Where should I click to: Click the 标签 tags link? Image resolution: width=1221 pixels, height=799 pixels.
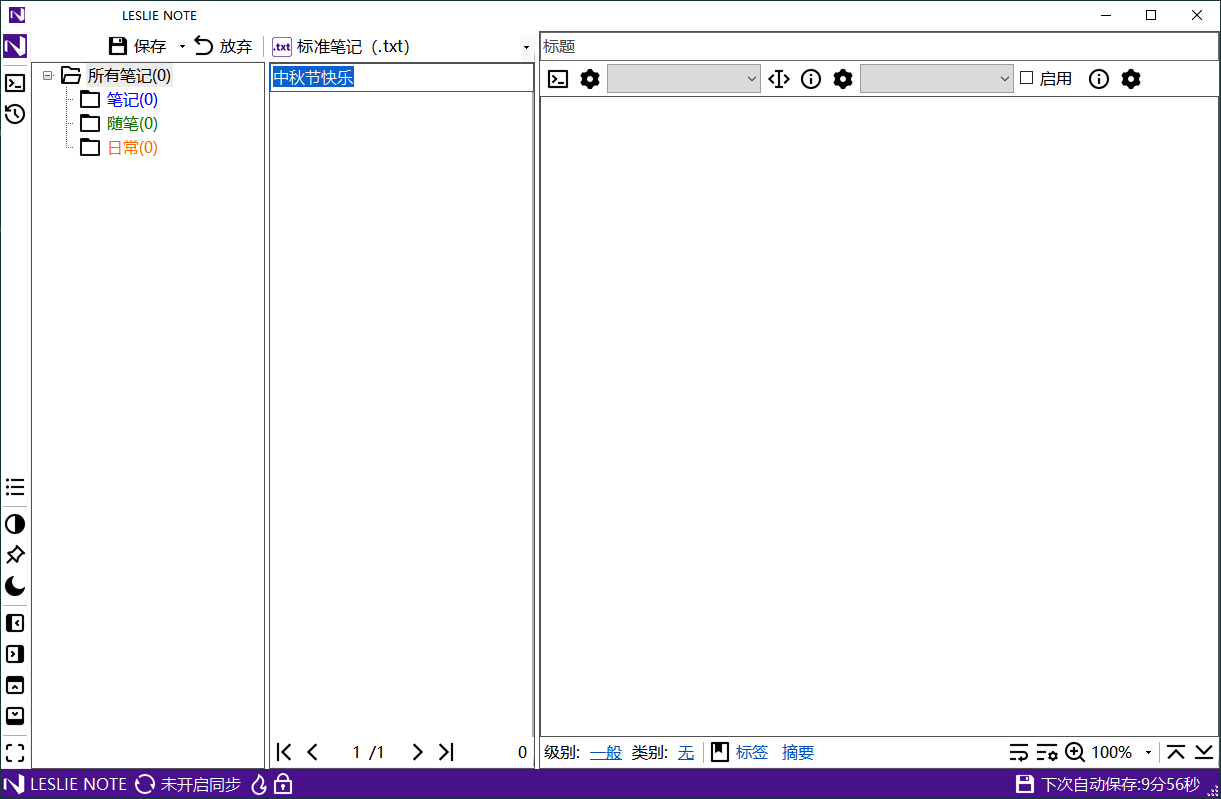752,753
